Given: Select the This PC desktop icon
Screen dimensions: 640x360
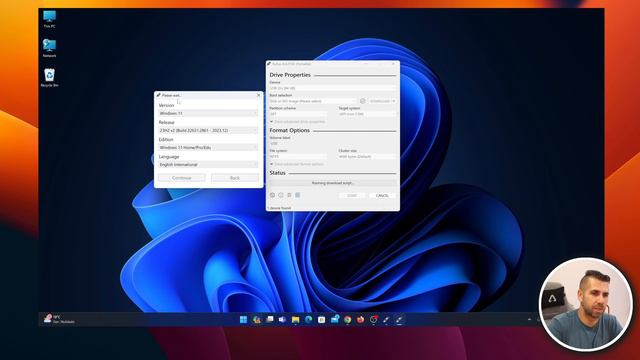Looking at the screenshot, I should click(49, 19).
